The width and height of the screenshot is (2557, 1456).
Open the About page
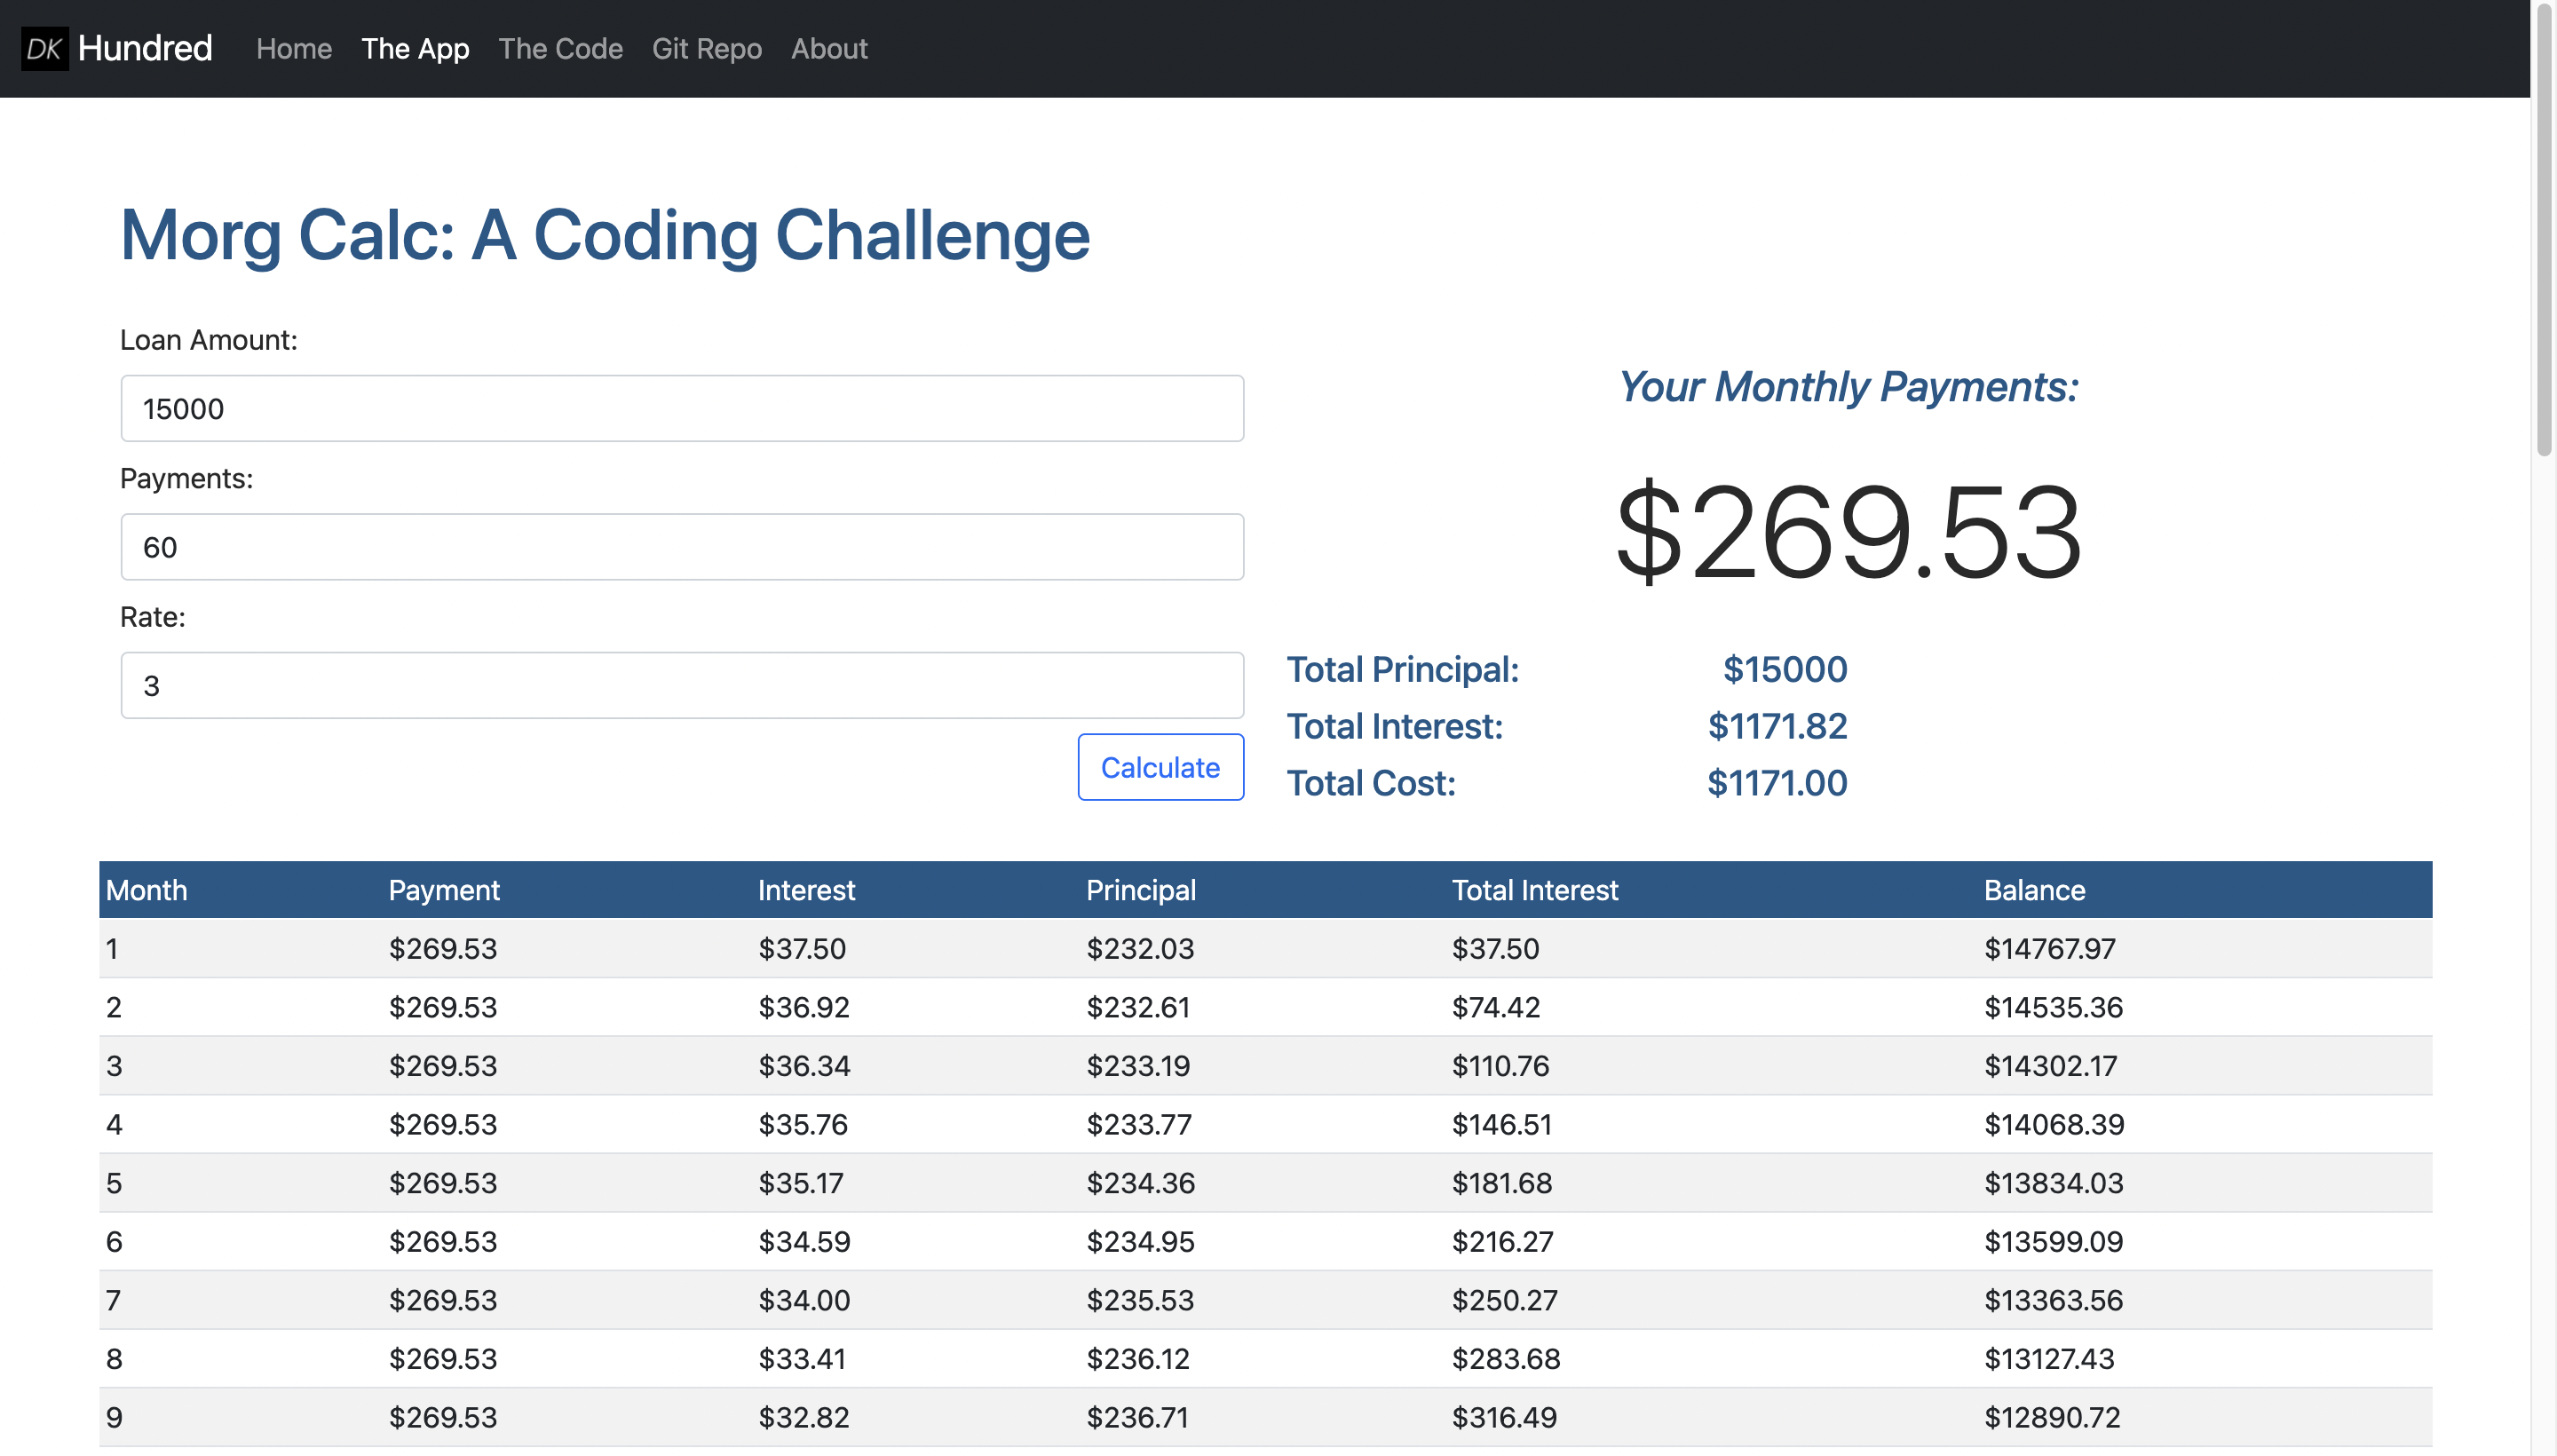coord(829,48)
